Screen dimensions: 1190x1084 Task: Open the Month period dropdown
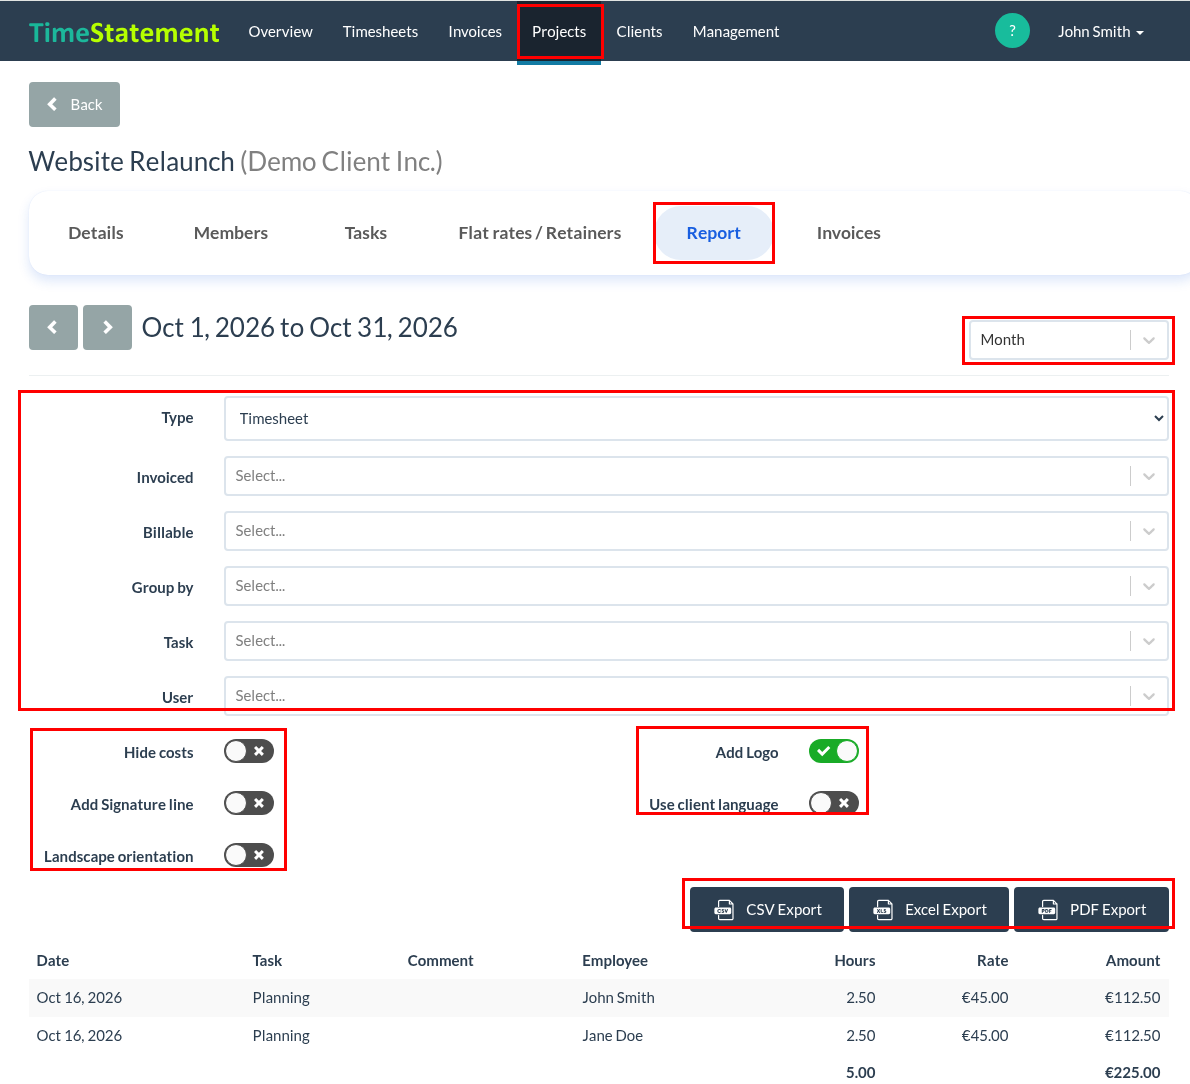(x=1069, y=340)
